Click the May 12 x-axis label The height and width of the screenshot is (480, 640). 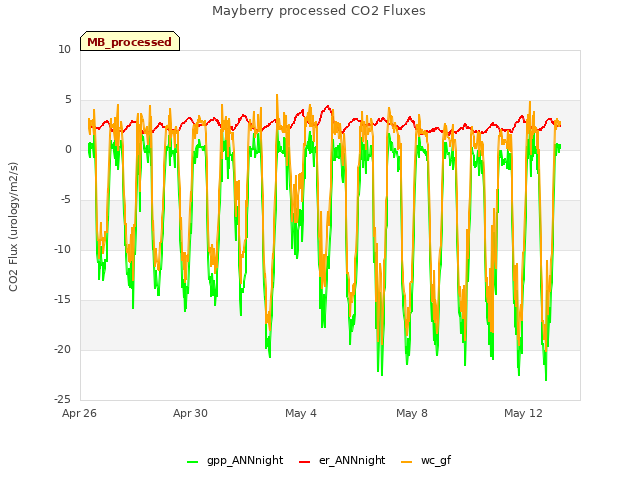(523, 413)
